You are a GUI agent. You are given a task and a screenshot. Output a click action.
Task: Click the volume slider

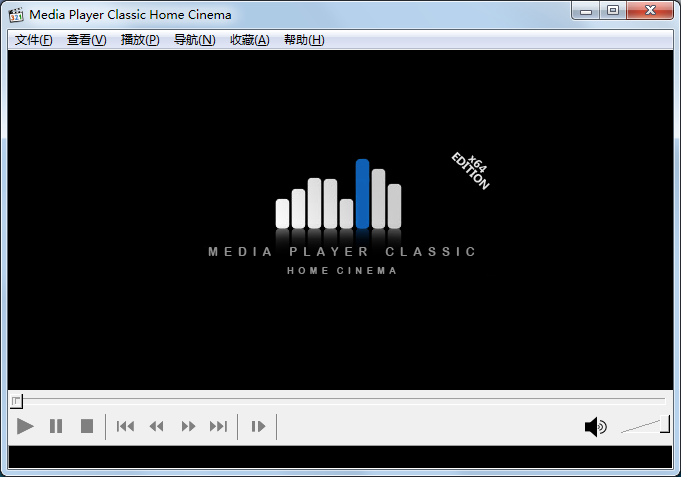[x=645, y=425]
